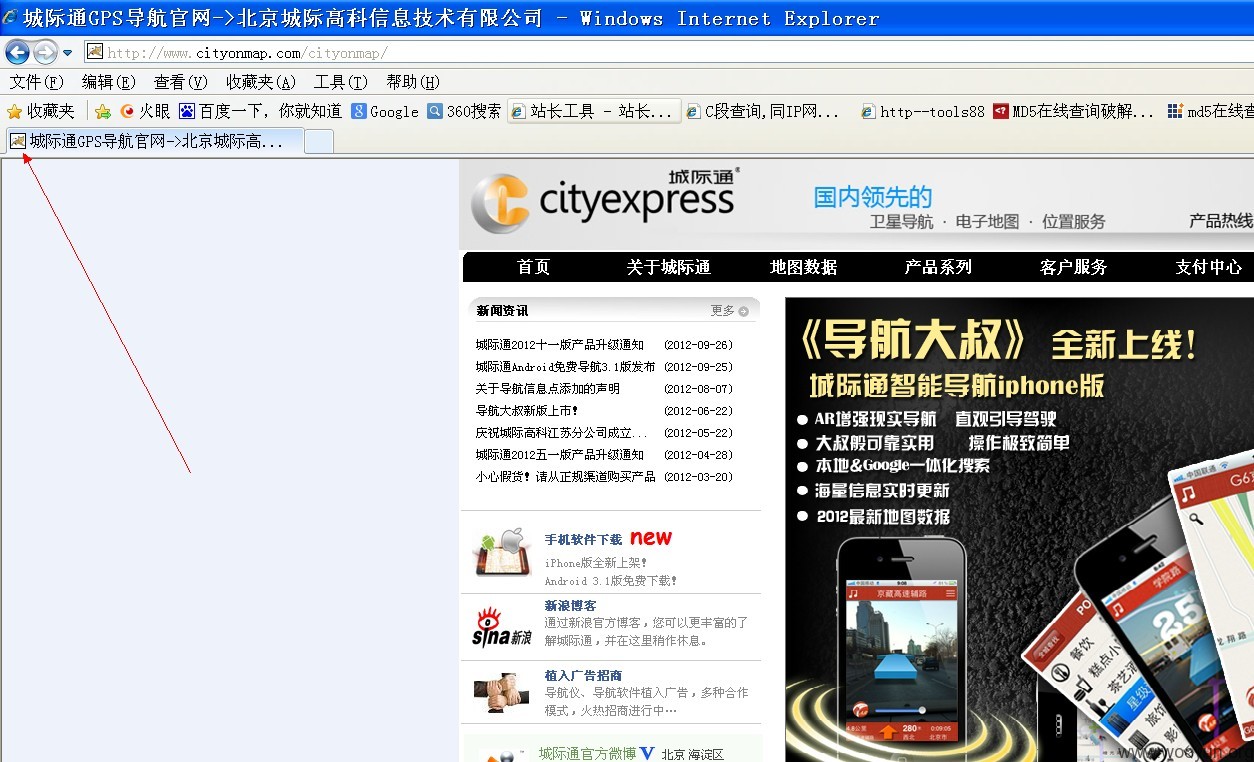This screenshot has height=762, width=1254.
Task: Click the page icon in the address bar
Action: (95, 52)
